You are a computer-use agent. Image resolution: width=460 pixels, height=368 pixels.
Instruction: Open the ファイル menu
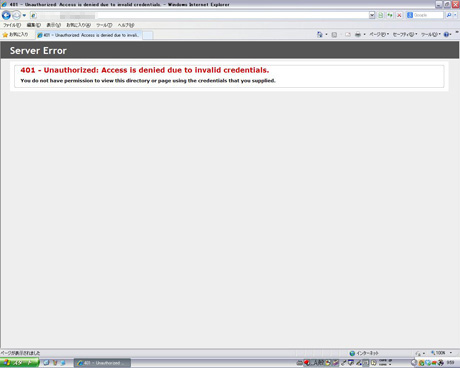click(12, 25)
